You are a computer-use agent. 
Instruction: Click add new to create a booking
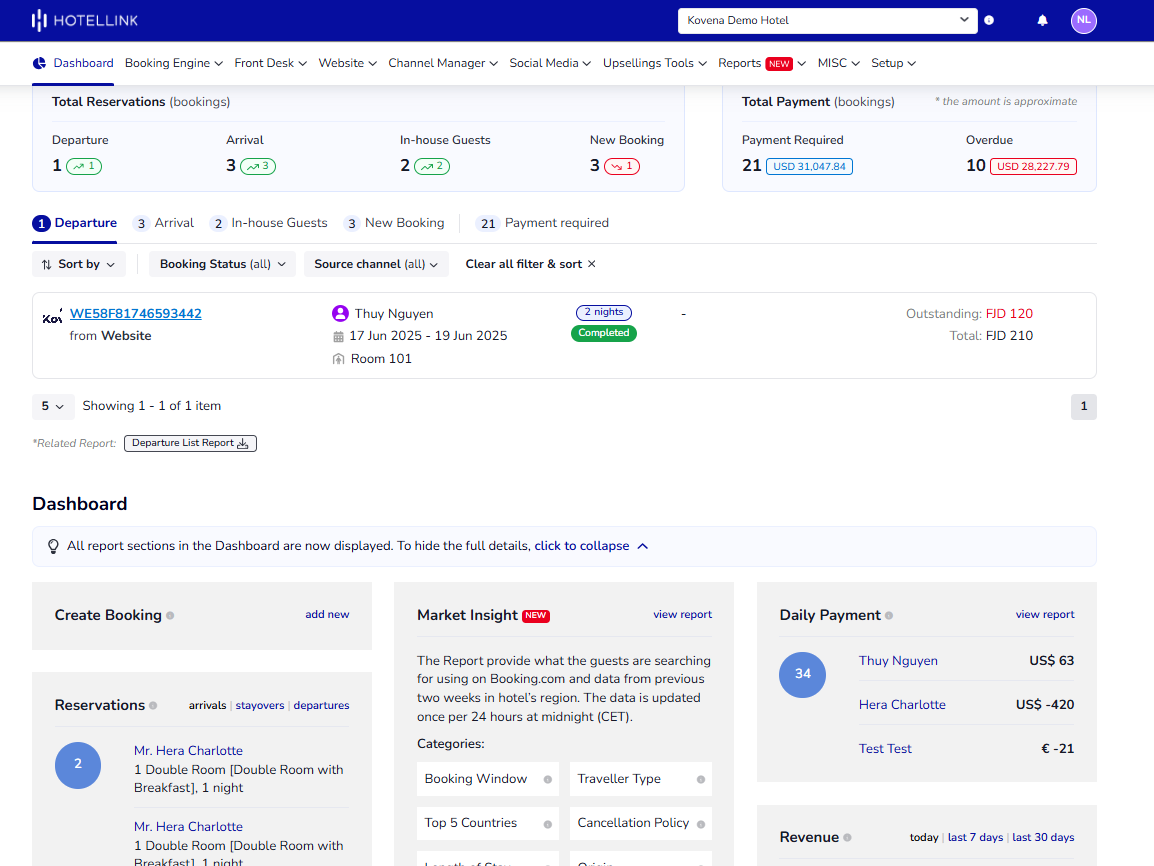coord(327,615)
